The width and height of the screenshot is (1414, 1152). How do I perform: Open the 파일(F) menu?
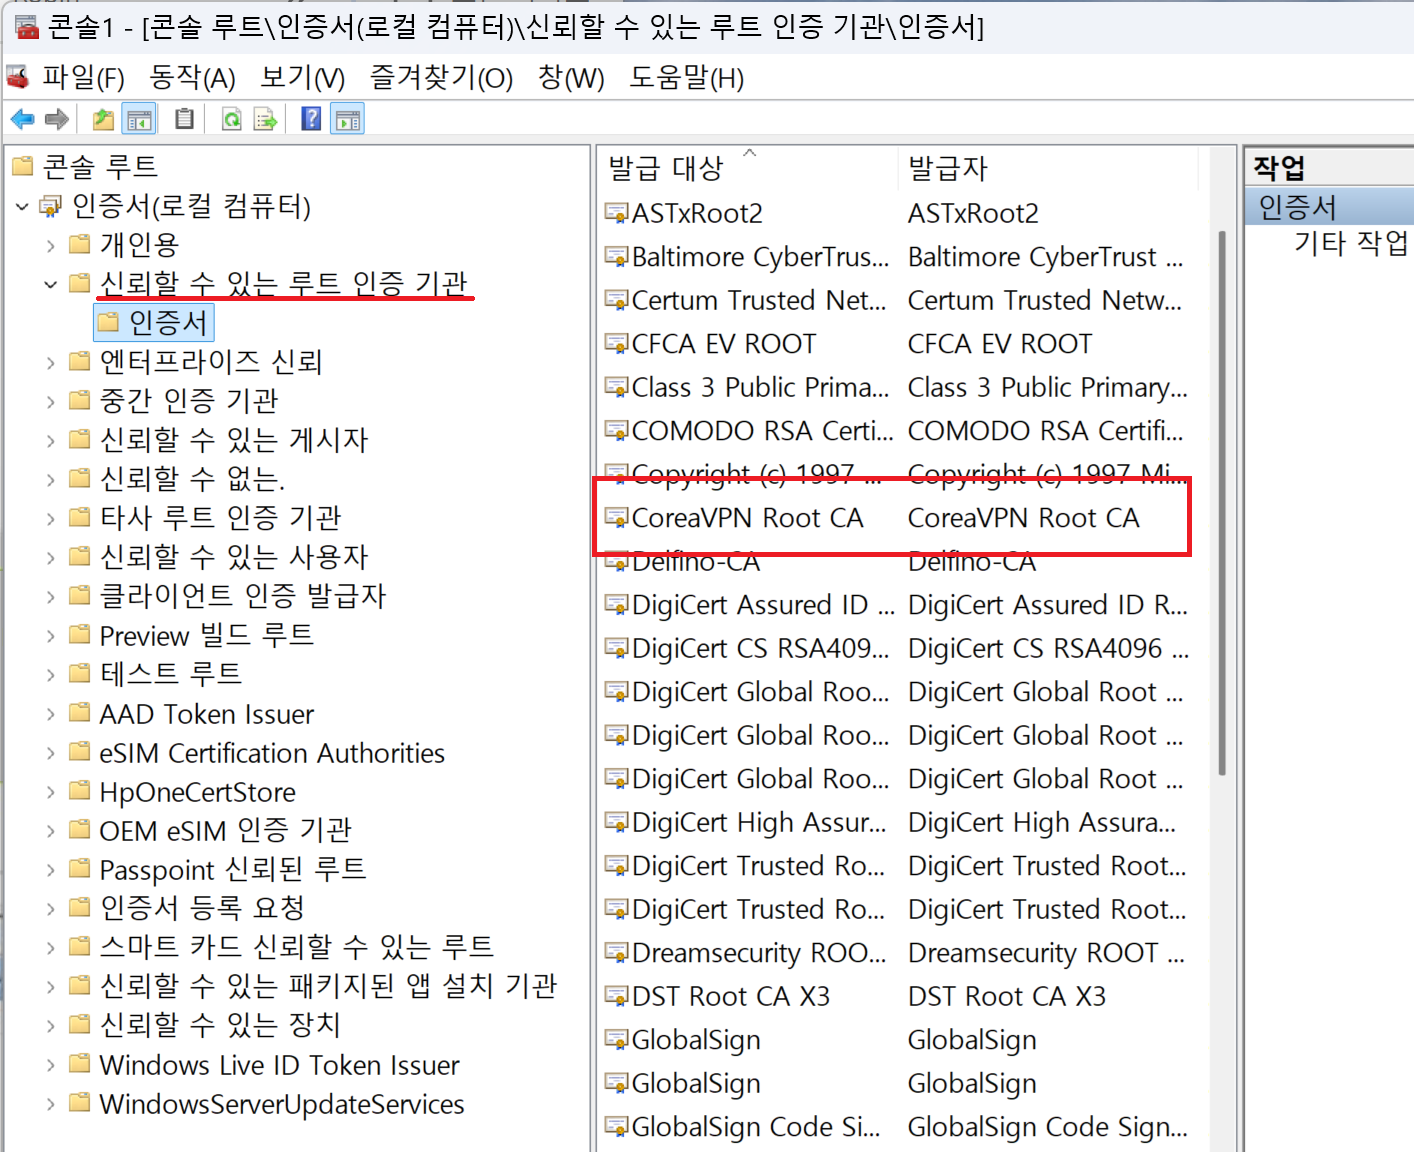click(x=83, y=78)
